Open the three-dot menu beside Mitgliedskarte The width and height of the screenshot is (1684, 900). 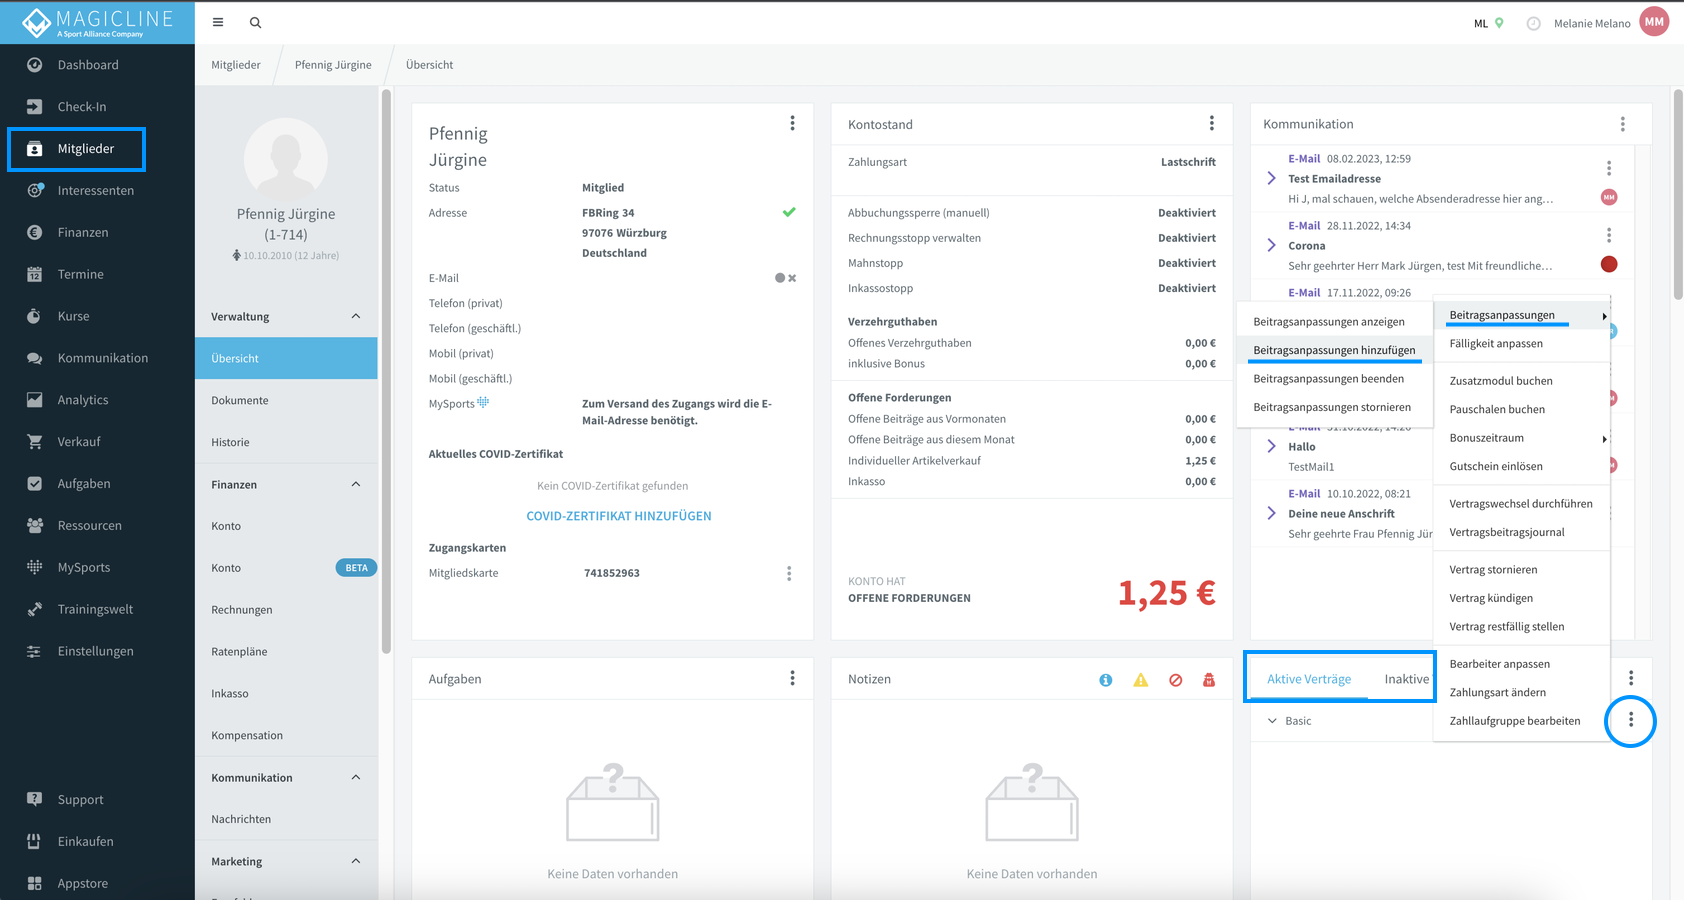788,573
